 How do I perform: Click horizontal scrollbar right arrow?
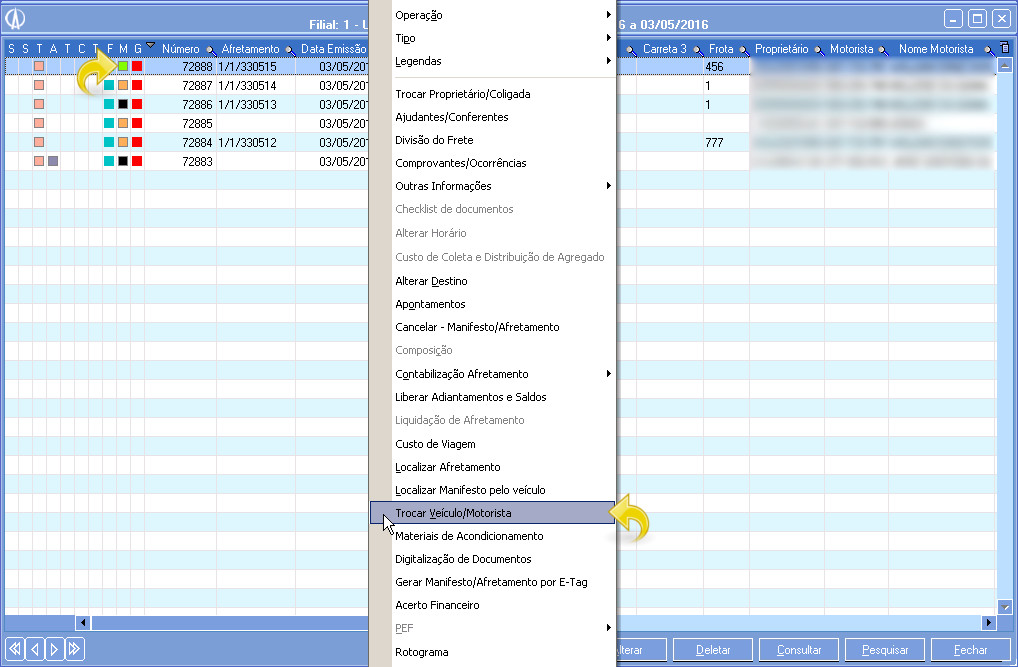(x=988, y=622)
